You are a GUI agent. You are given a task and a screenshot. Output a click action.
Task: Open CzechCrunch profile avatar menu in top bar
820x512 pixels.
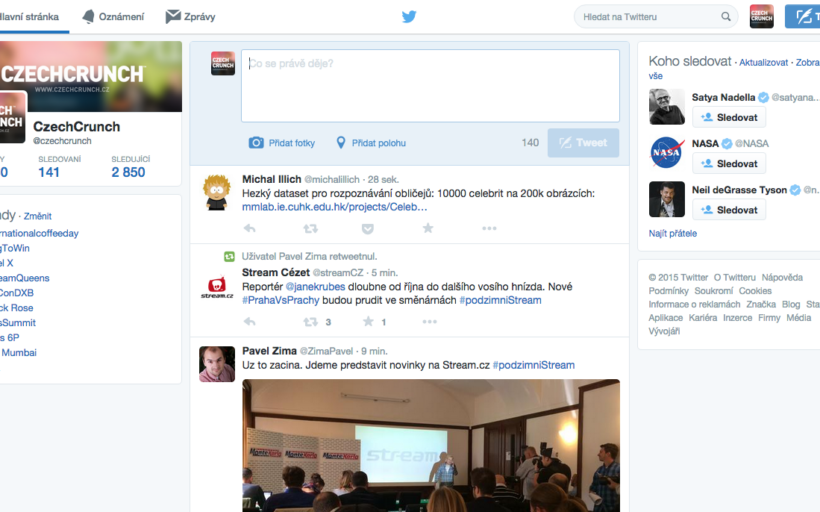pos(761,16)
